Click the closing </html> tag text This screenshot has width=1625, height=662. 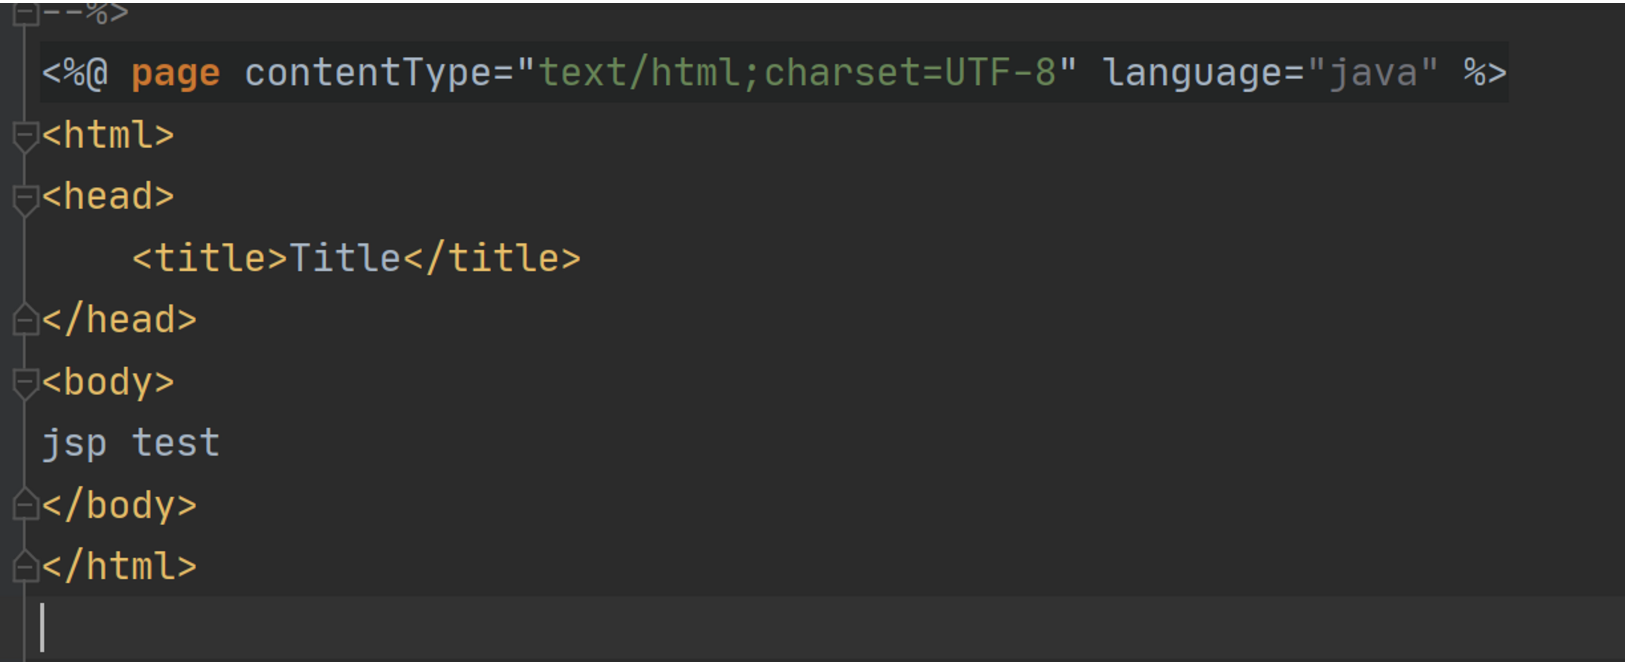coord(119,567)
